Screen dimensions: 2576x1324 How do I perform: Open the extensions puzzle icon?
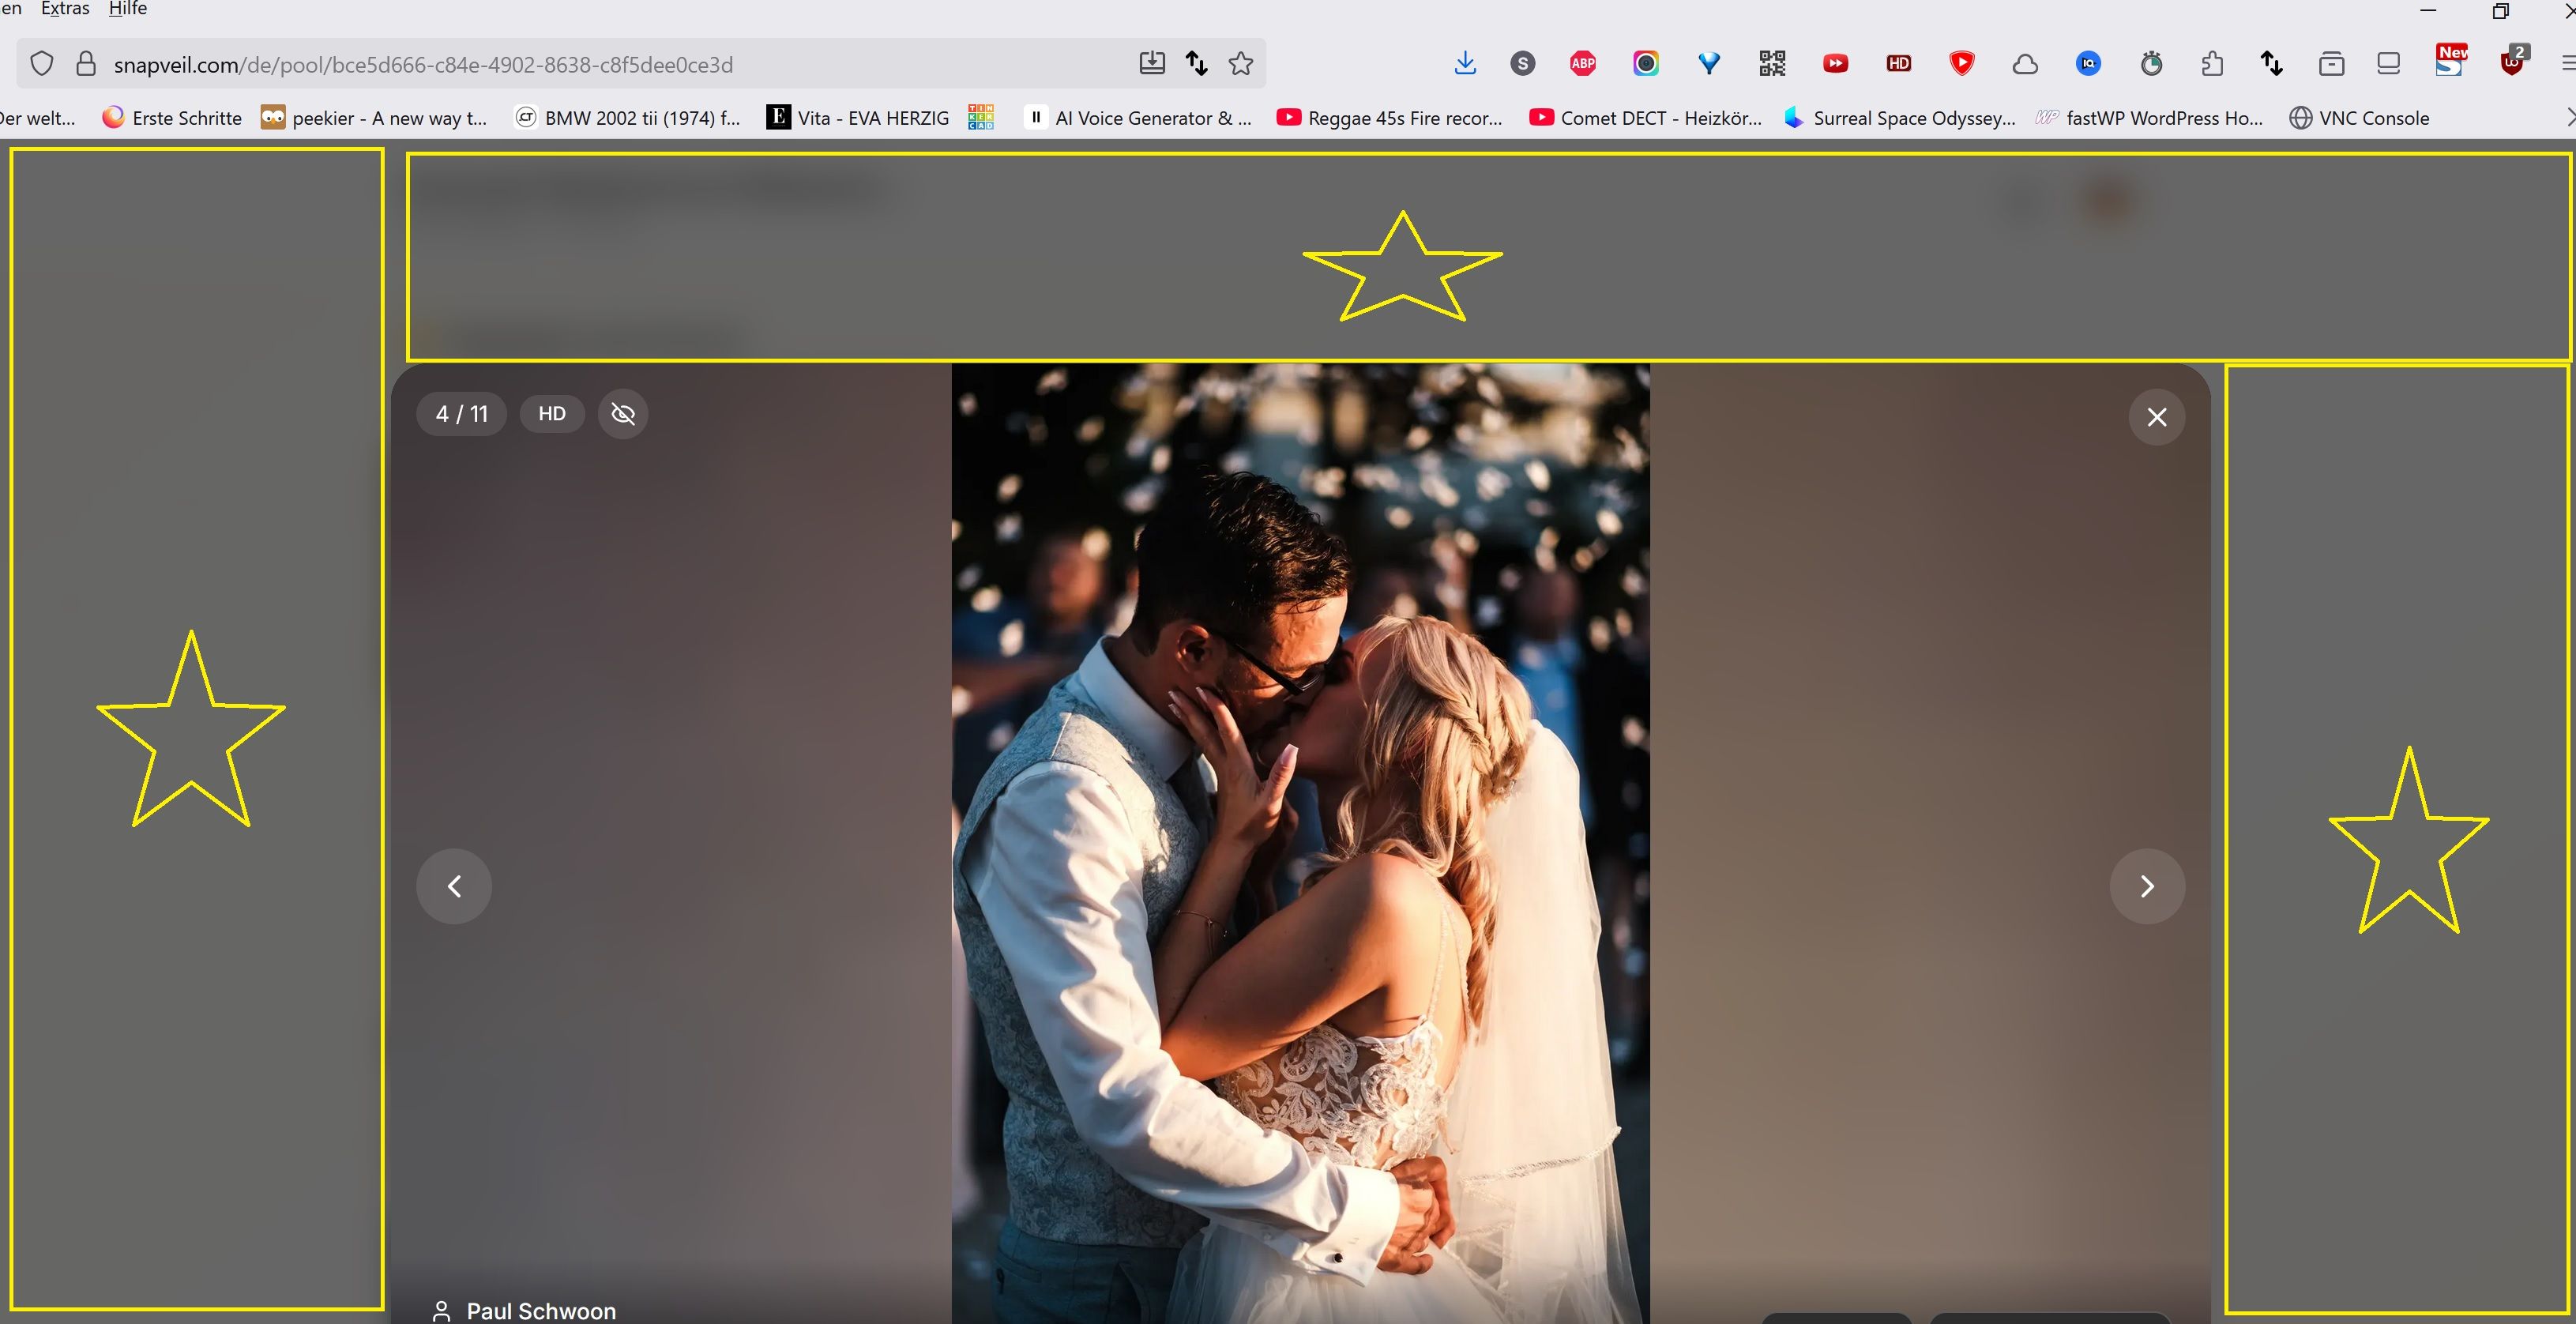coord(2212,64)
